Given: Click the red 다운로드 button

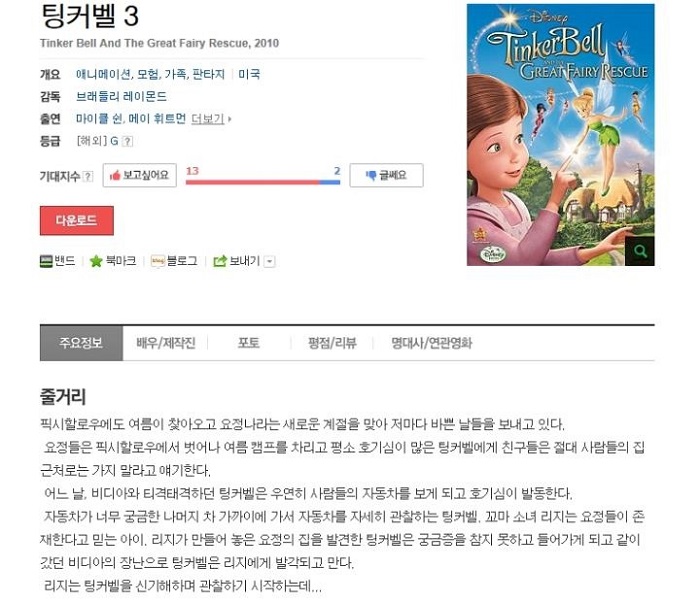Looking at the screenshot, I should (77, 220).
